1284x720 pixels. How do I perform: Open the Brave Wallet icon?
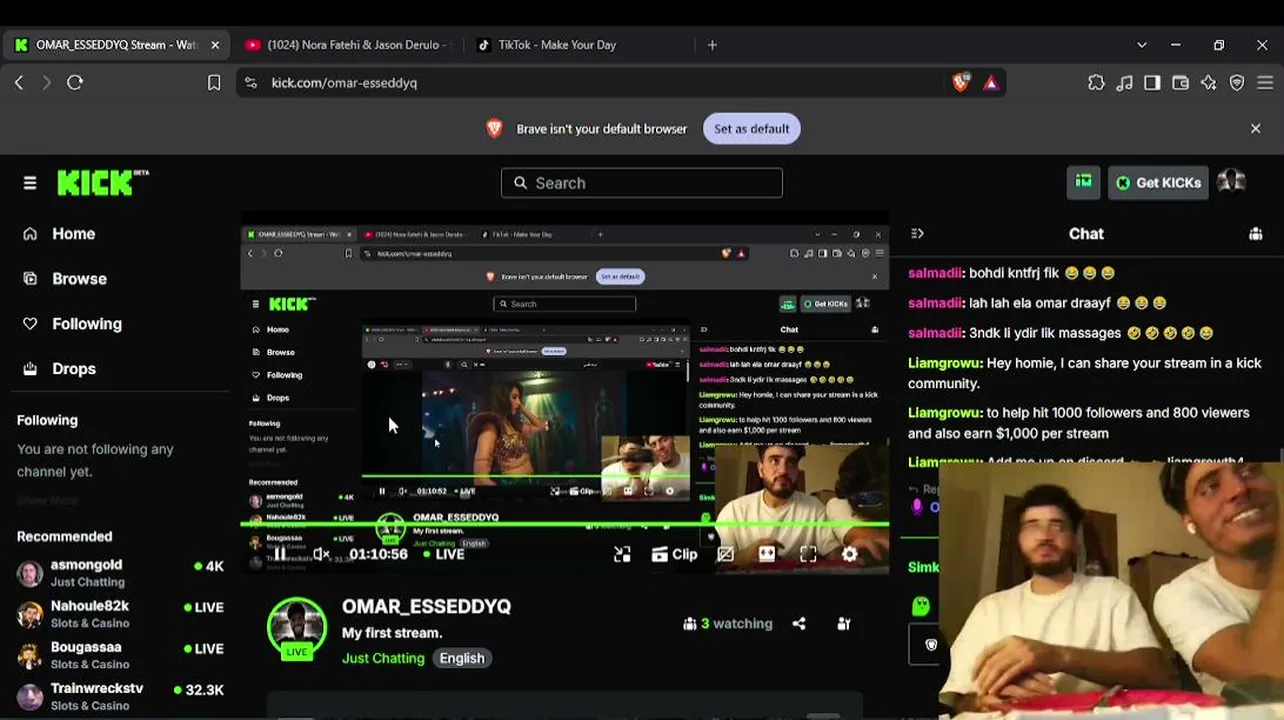[1180, 83]
